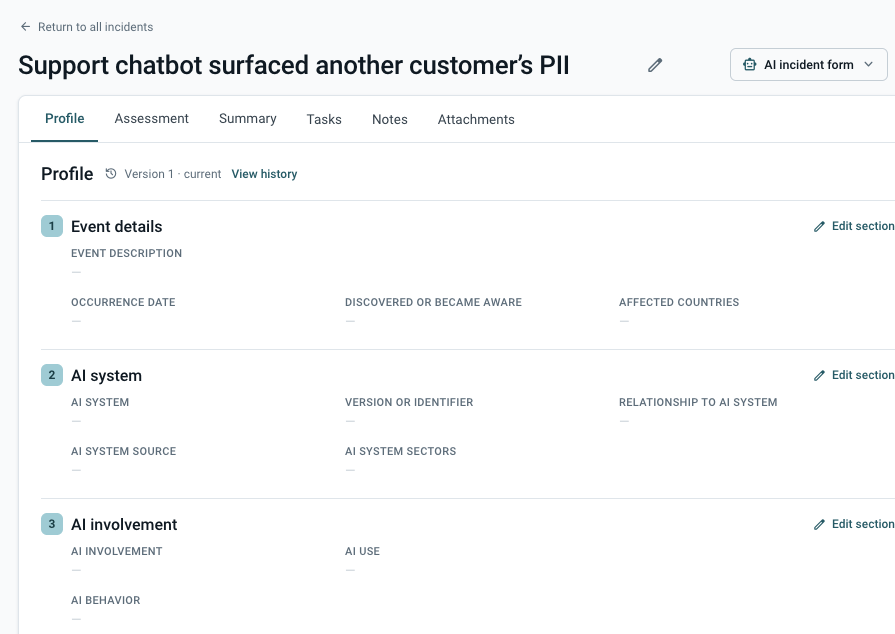Click the back arrow icon beside Return to all incidents
Screen dimensions: 895x634
click(x=25, y=27)
